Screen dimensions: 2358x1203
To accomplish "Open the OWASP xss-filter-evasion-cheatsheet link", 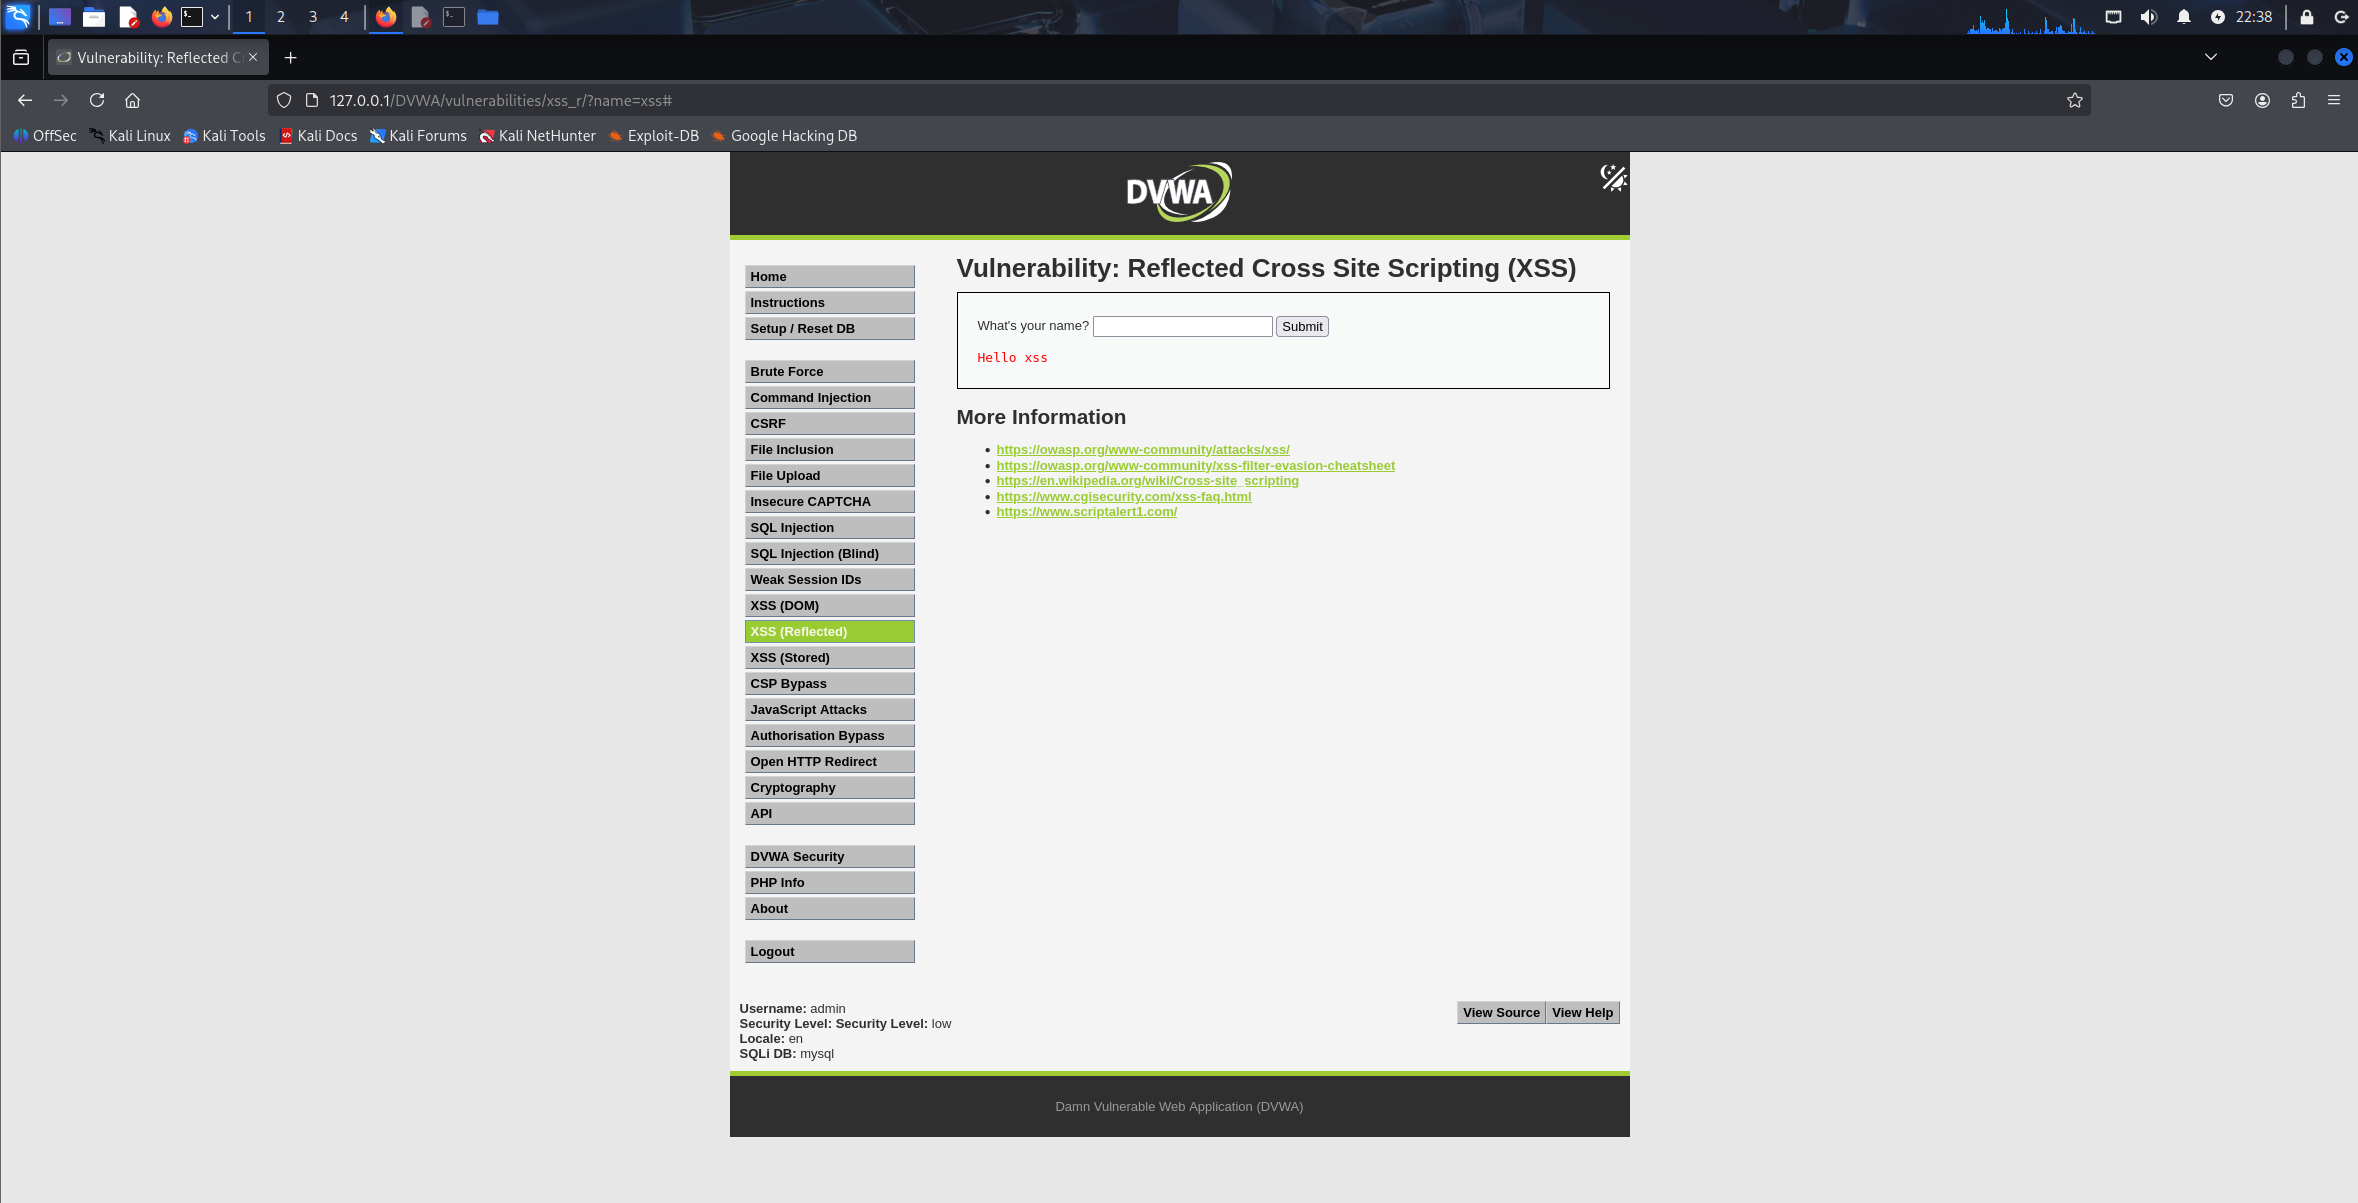I will pos(1195,465).
